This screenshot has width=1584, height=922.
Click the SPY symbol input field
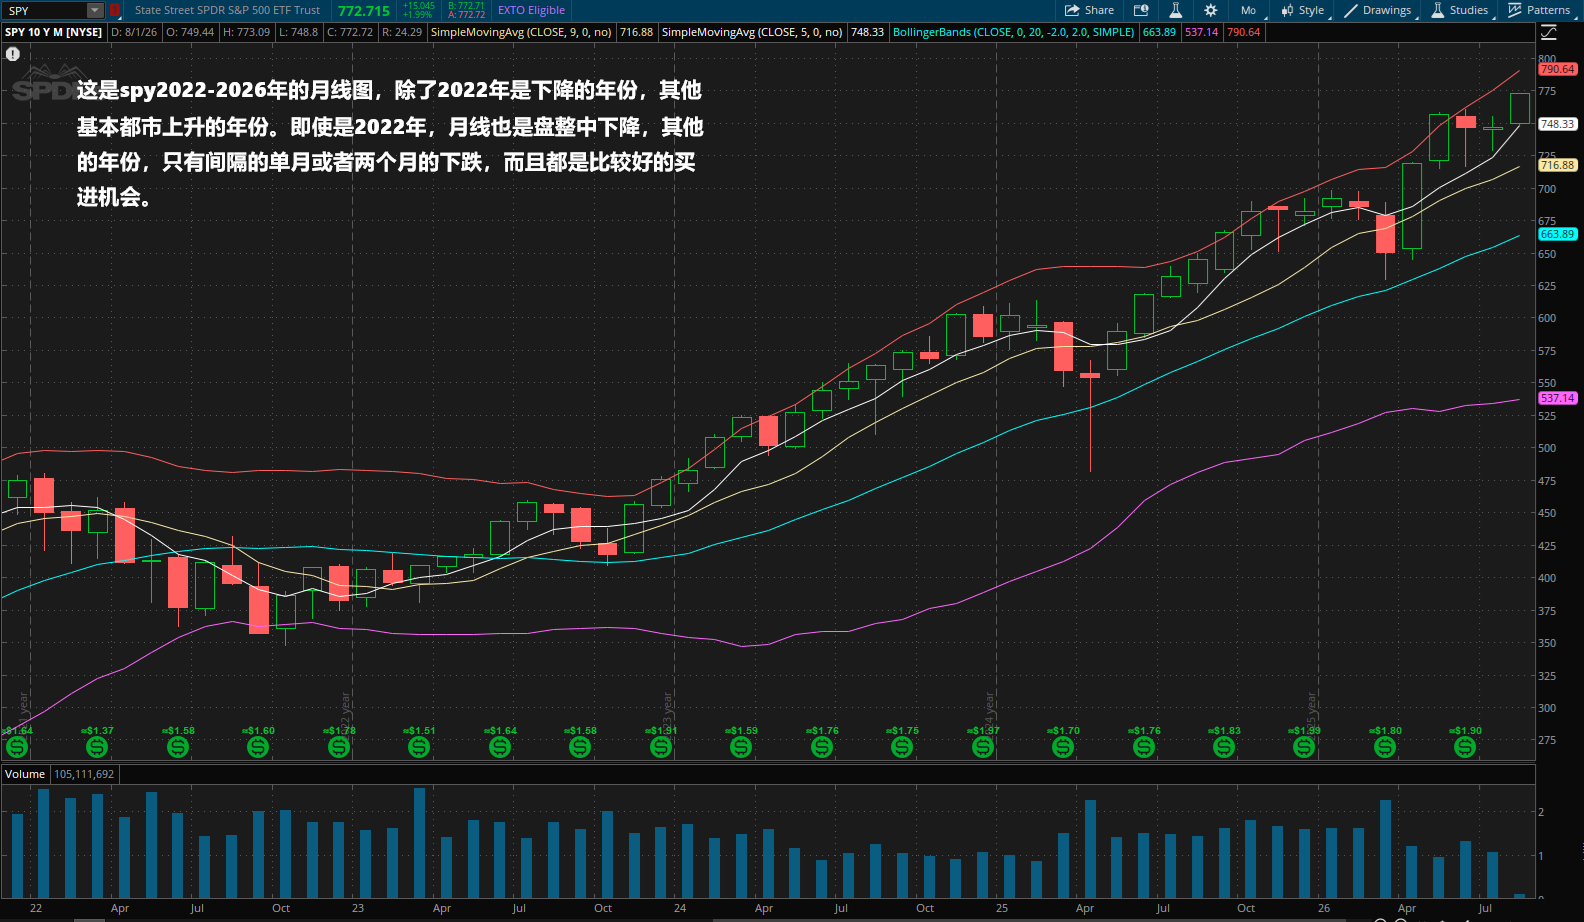(45, 10)
